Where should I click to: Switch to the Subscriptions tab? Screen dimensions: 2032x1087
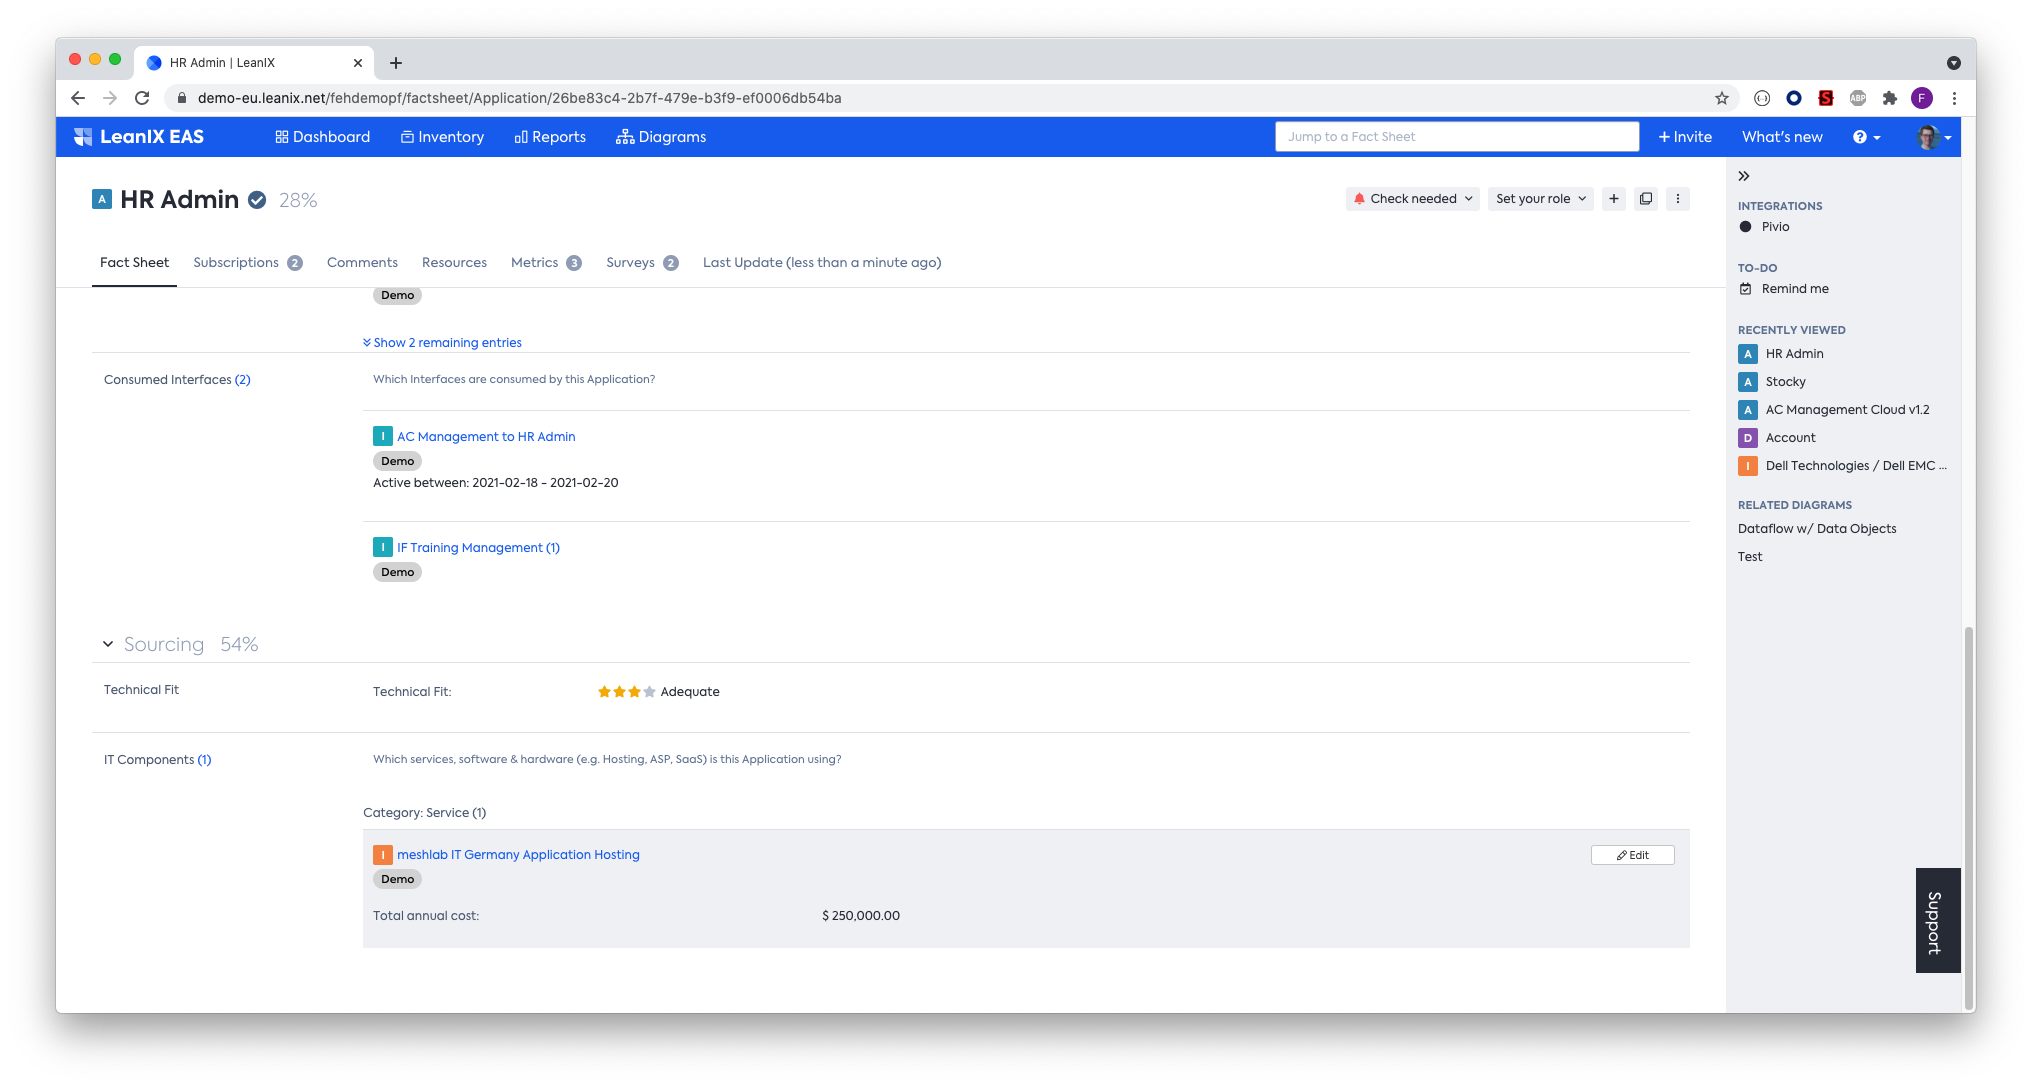236,263
